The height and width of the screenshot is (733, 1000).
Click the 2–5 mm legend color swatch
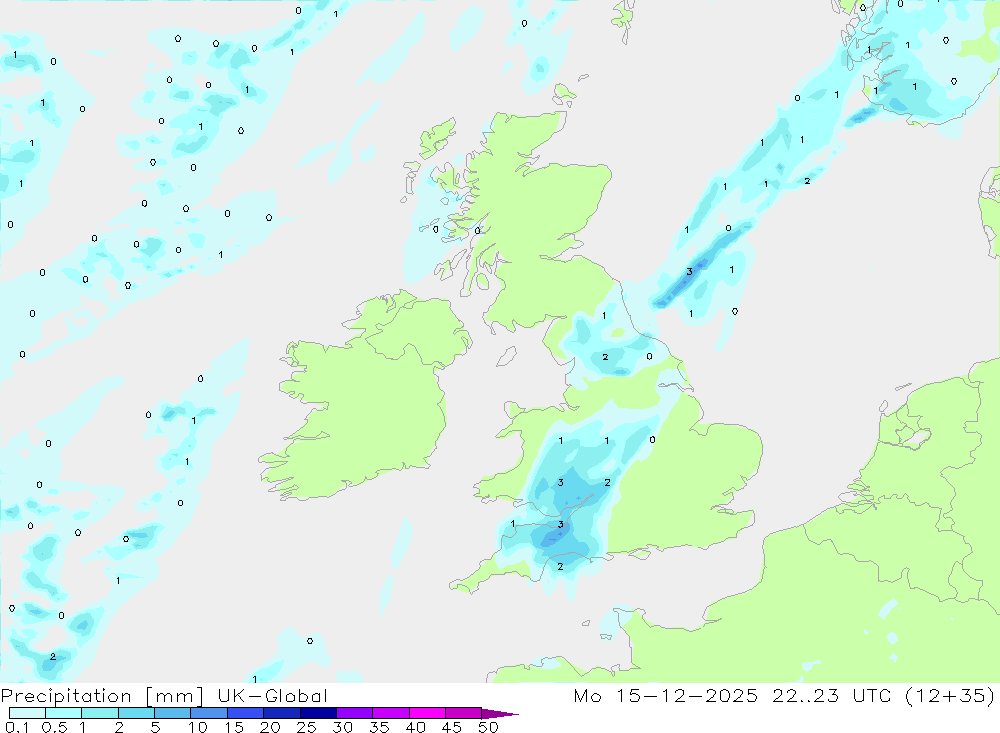point(136,713)
